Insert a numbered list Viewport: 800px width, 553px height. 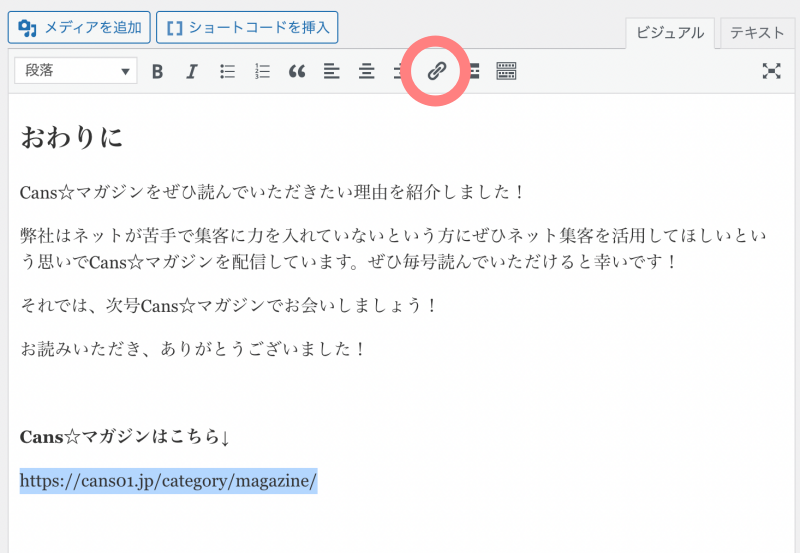click(x=262, y=71)
